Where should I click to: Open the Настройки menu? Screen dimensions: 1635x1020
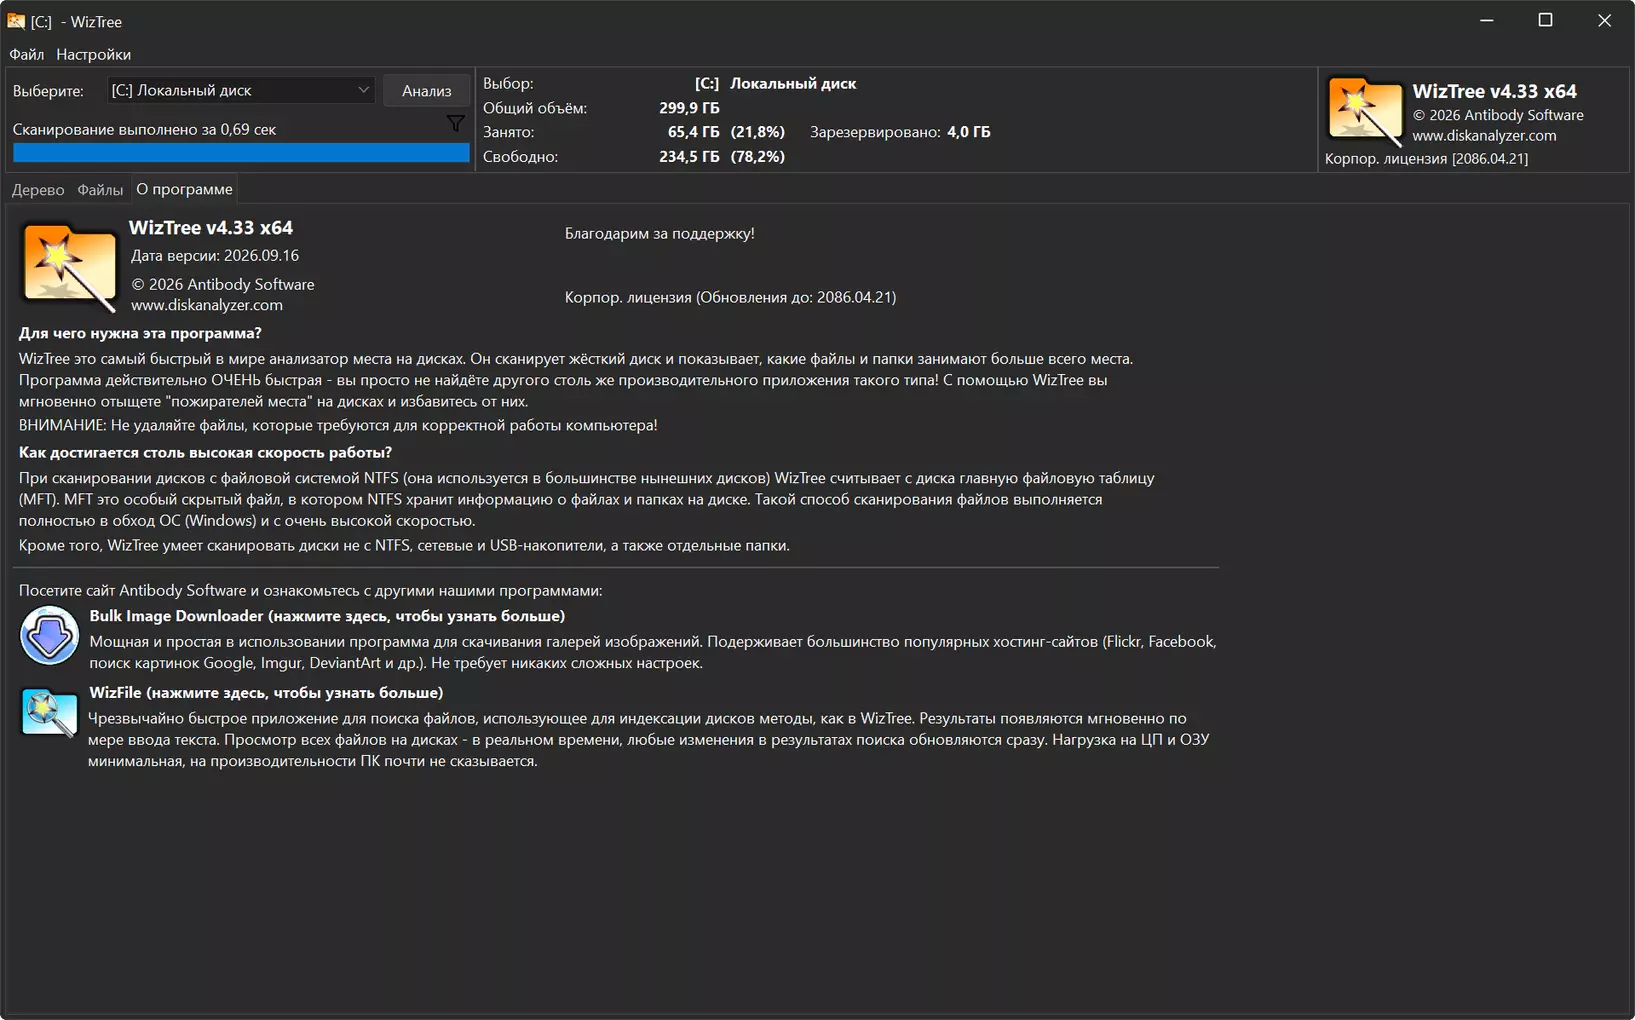93,54
